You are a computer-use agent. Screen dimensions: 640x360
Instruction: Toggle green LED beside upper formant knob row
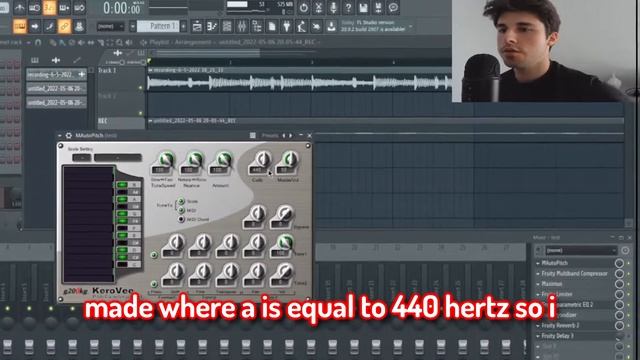coord(154,255)
